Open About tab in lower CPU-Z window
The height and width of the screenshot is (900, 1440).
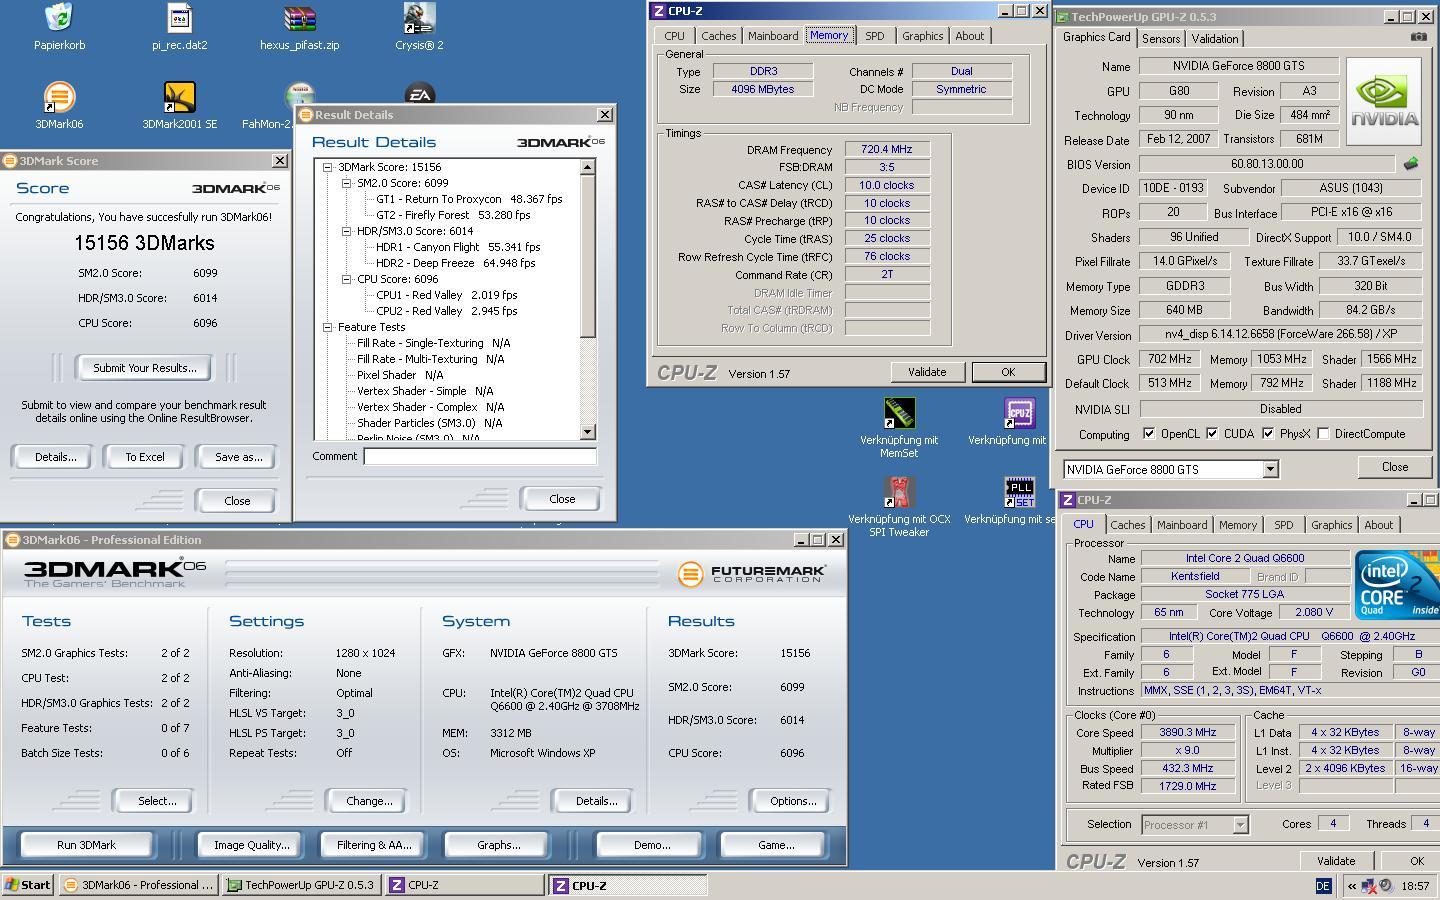click(x=1378, y=525)
